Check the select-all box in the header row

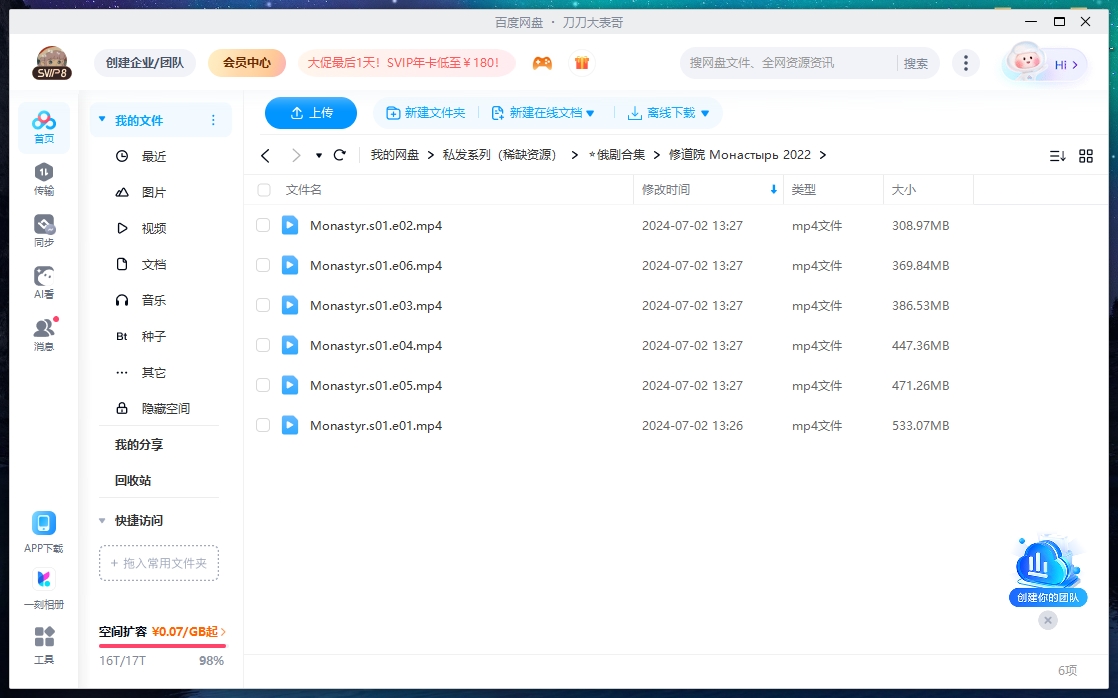click(262, 190)
